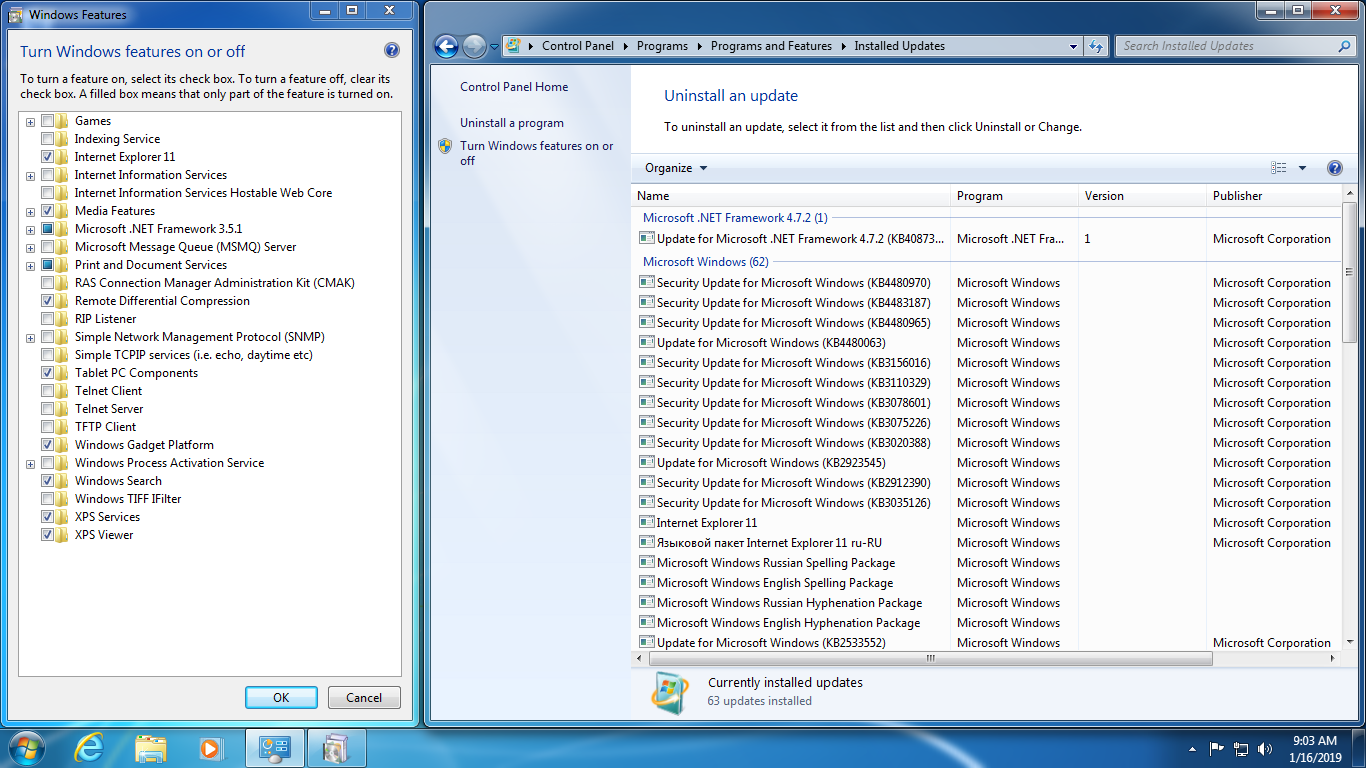The width and height of the screenshot is (1366, 768).
Task: Launch Internet Explorer from taskbar
Action: [89, 748]
